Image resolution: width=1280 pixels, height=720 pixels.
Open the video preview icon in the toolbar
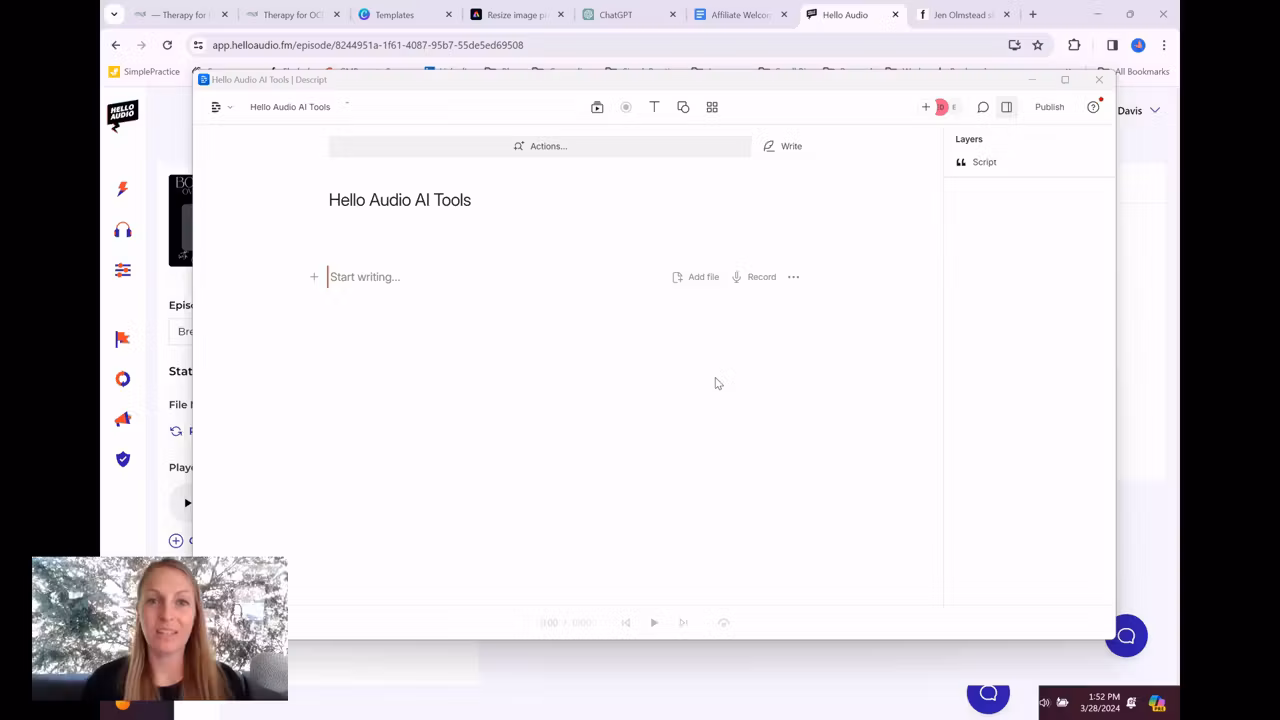pyautogui.click(x=597, y=107)
